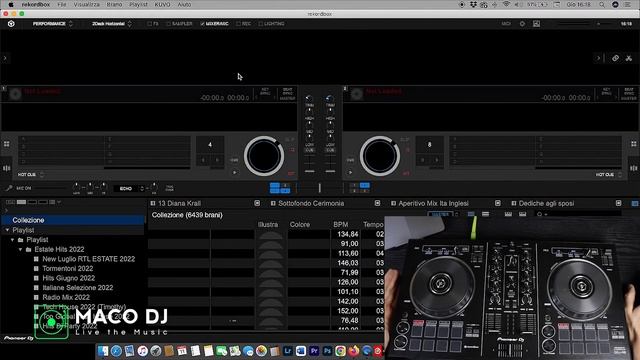The width and height of the screenshot is (640, 360).
Task: Click the track row with BPM 134,84
Action: click(x=266, y=234)
